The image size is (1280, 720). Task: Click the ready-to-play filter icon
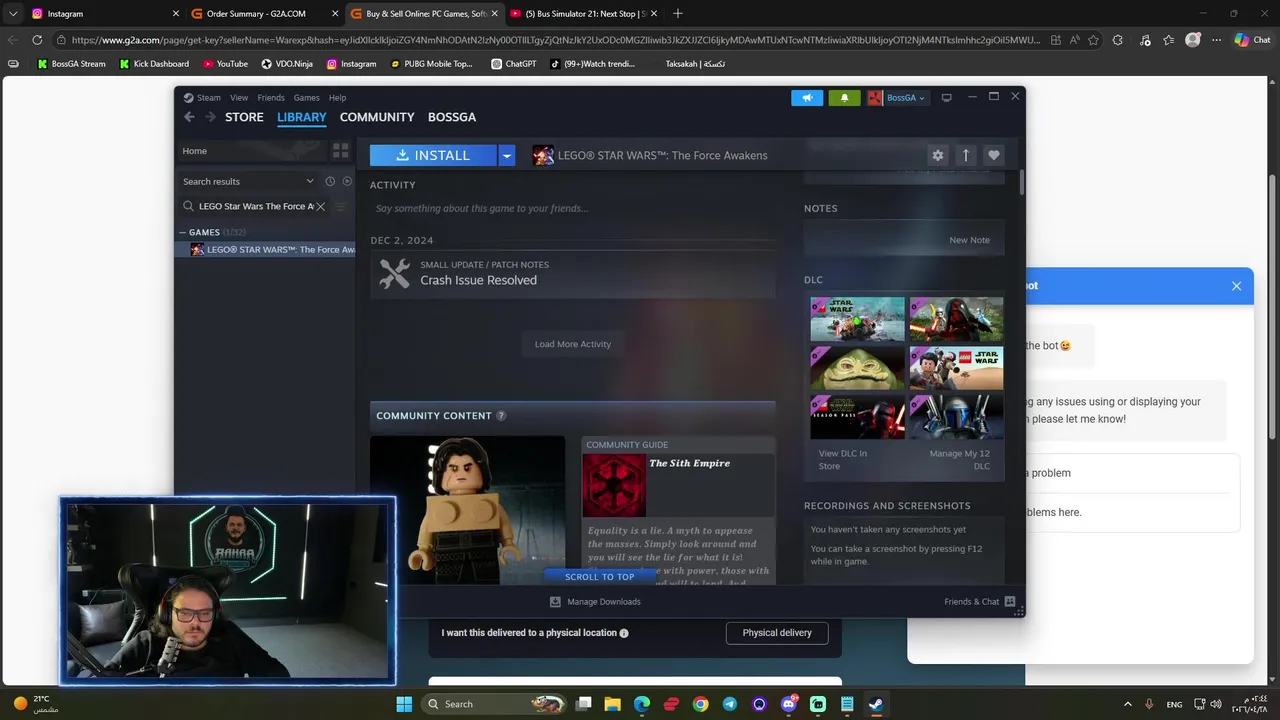pyautogui.click(x=347, y=181)
